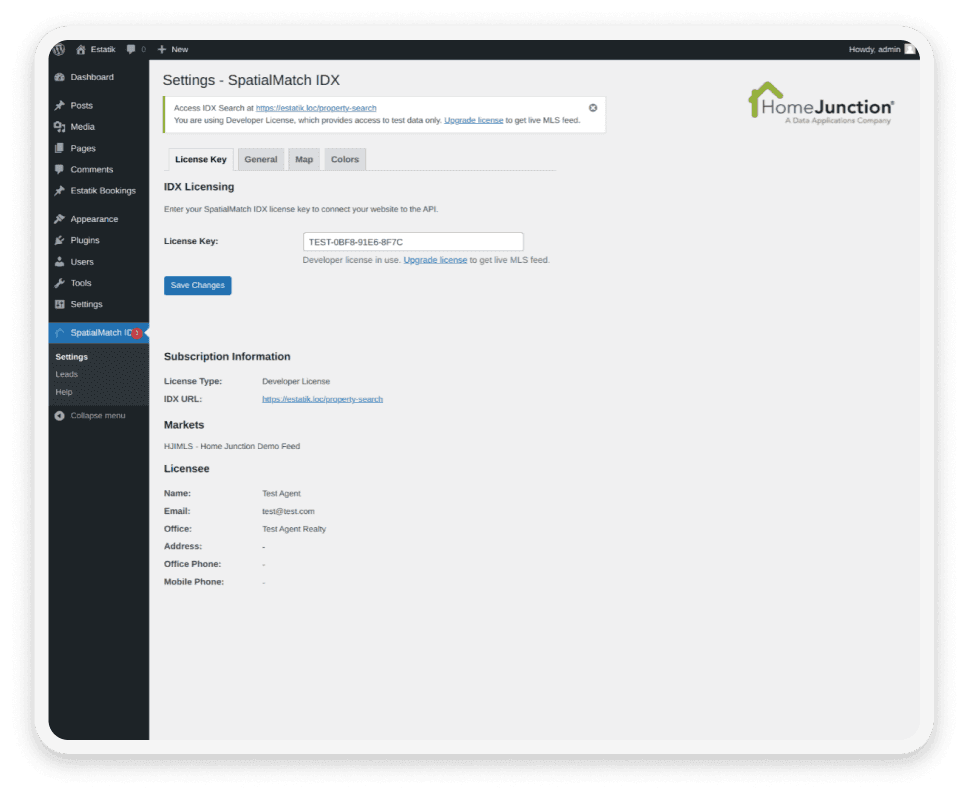Follow the property-search link in notice

pyautogui.click(x=316, y=108)
